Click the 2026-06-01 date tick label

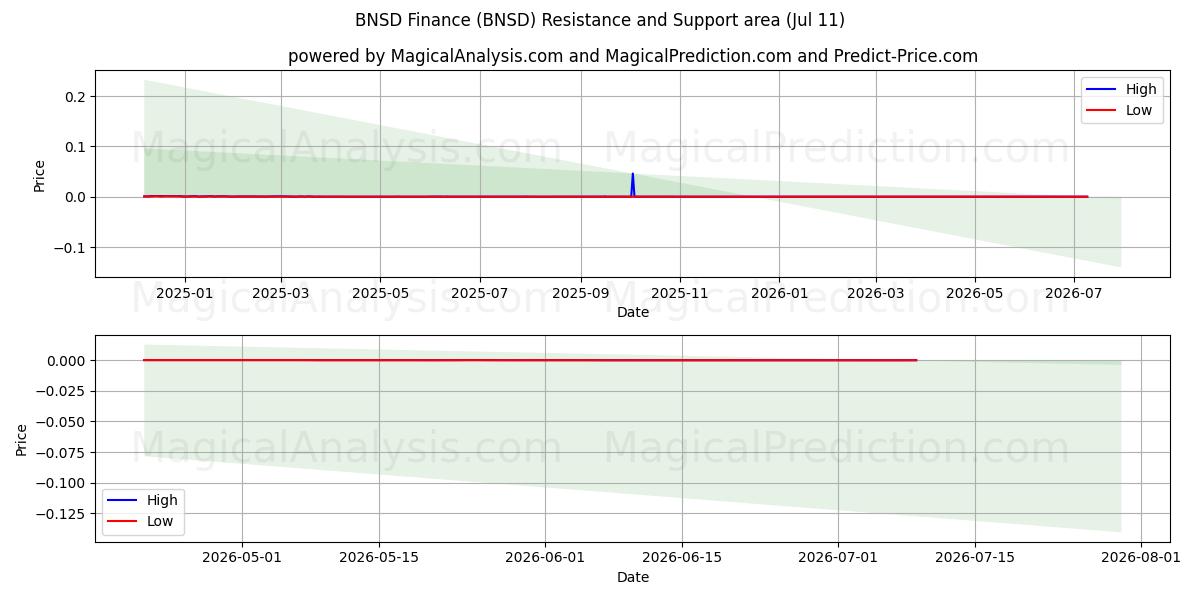coord(545,558)
